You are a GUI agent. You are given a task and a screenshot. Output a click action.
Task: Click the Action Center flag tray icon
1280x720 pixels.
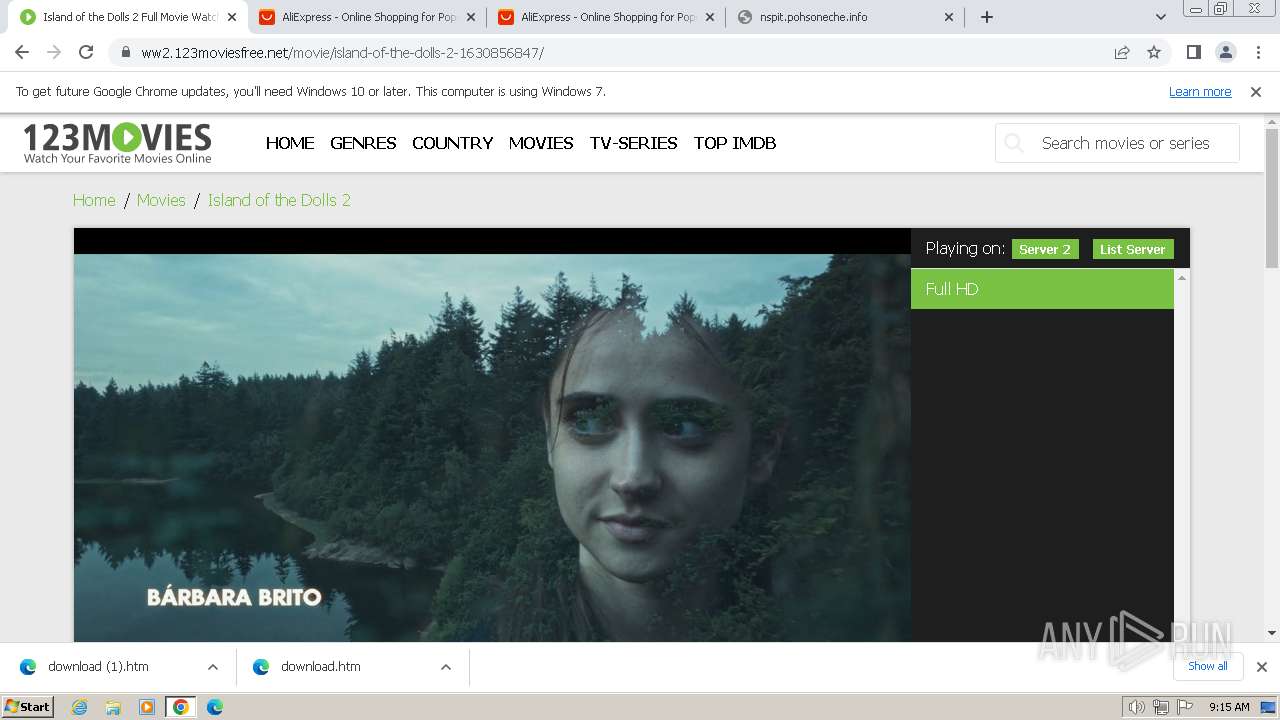[x=1186, y=707]
